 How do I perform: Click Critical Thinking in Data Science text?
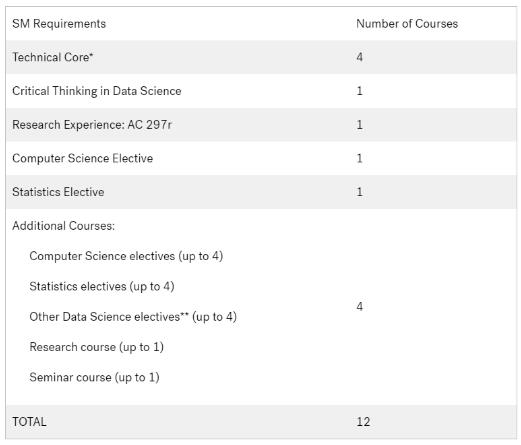(x=97, y=91)
